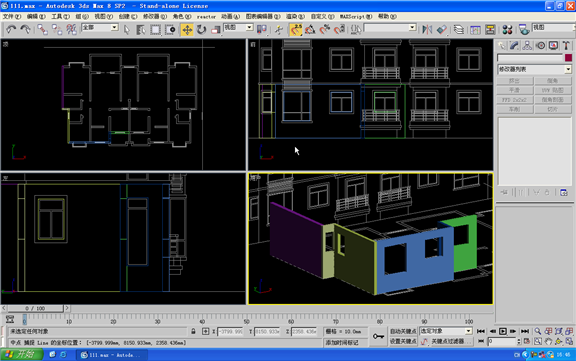
Task: Click the object color swatch
Action: [x=568, y=58]
